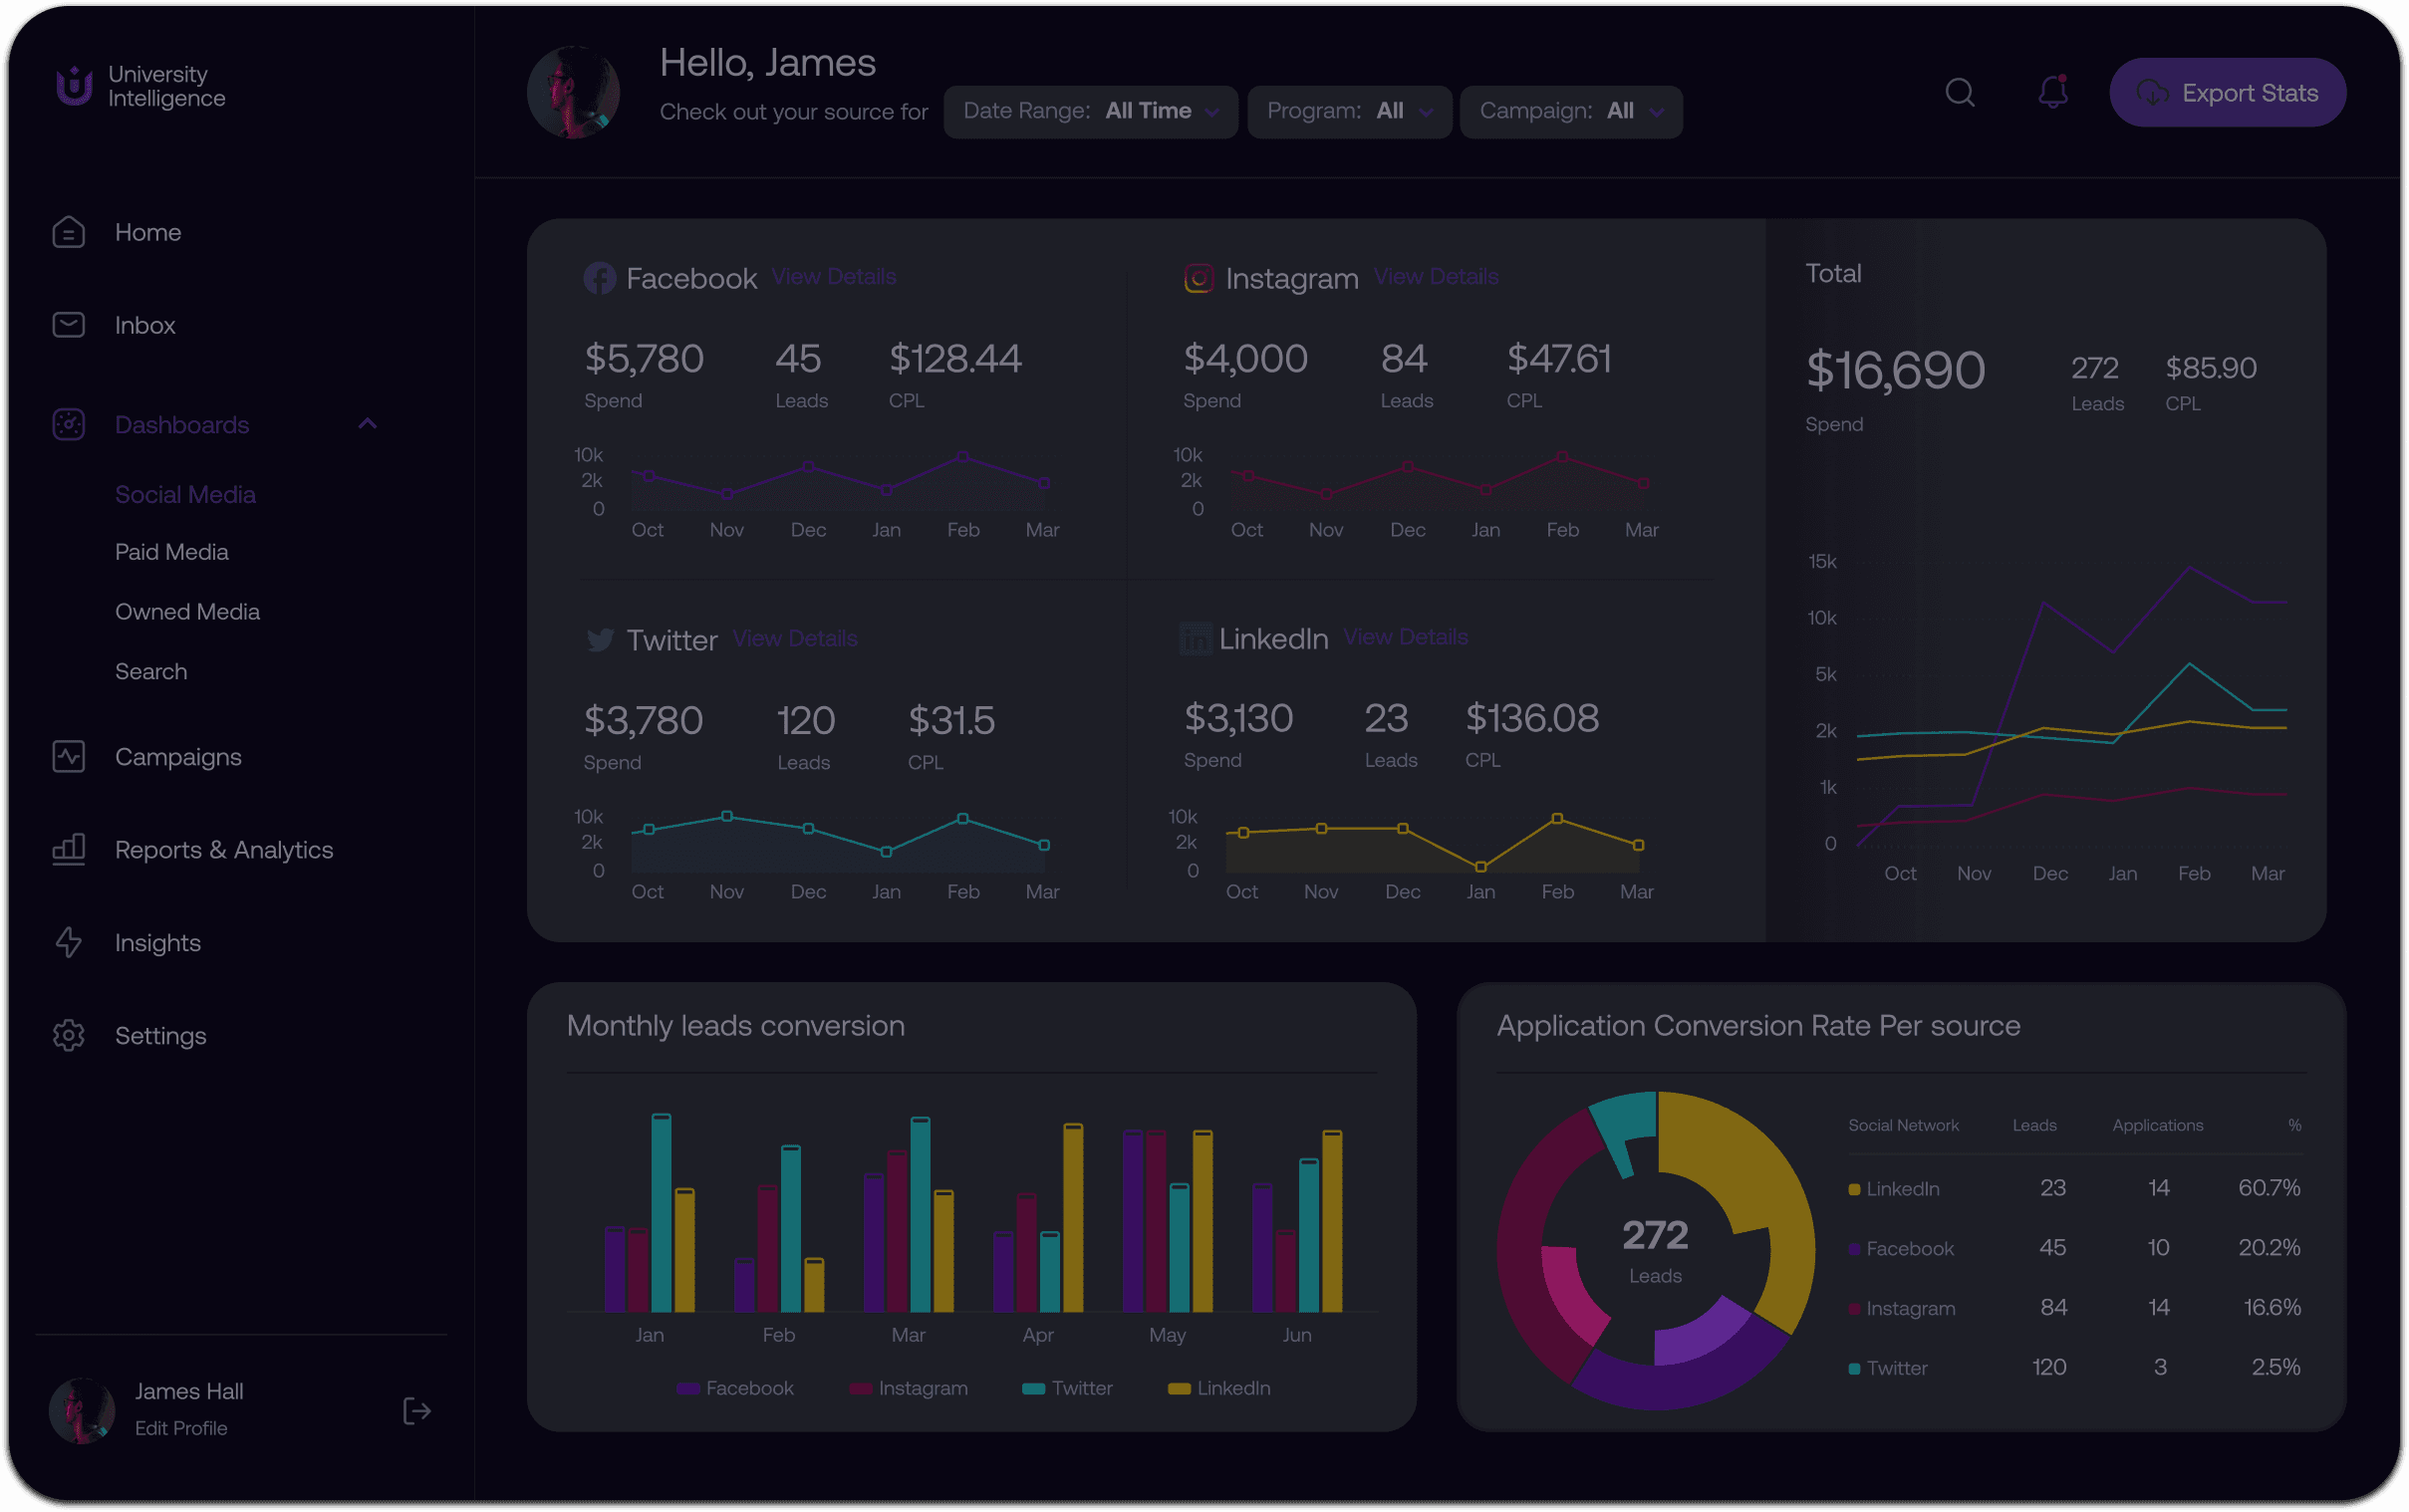Click the Twitter legend color swatch
This screenshot has height=1512, width=2409.
click(1032, 1389)
